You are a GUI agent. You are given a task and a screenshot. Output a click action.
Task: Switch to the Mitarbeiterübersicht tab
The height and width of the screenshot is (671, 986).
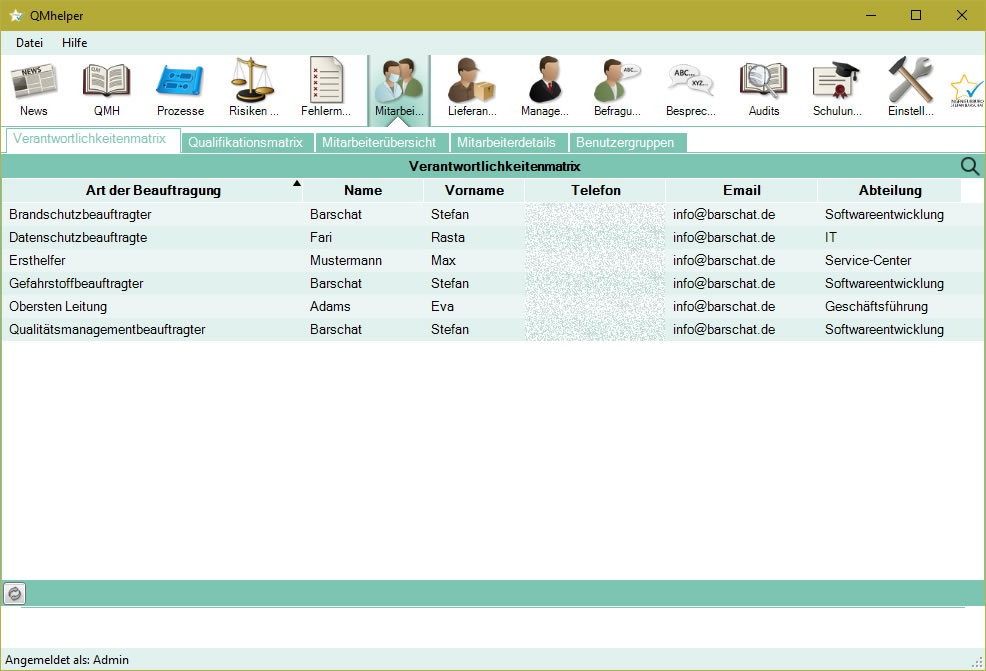tap(379, 143)
